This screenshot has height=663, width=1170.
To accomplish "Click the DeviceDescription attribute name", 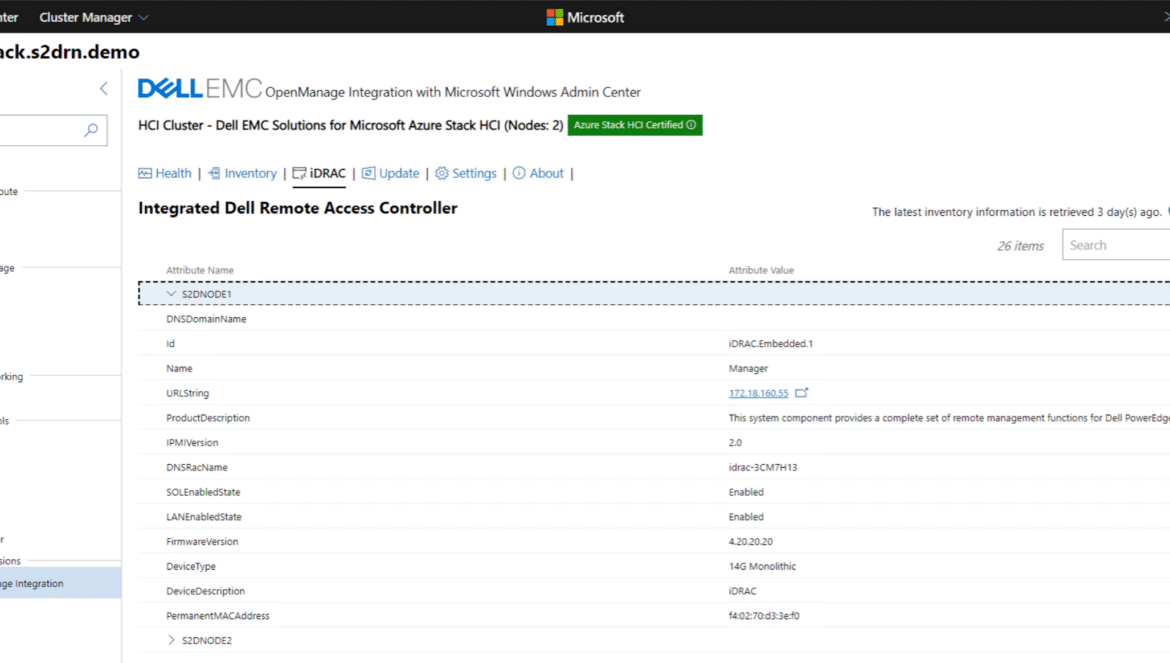I will pos(205,591).
